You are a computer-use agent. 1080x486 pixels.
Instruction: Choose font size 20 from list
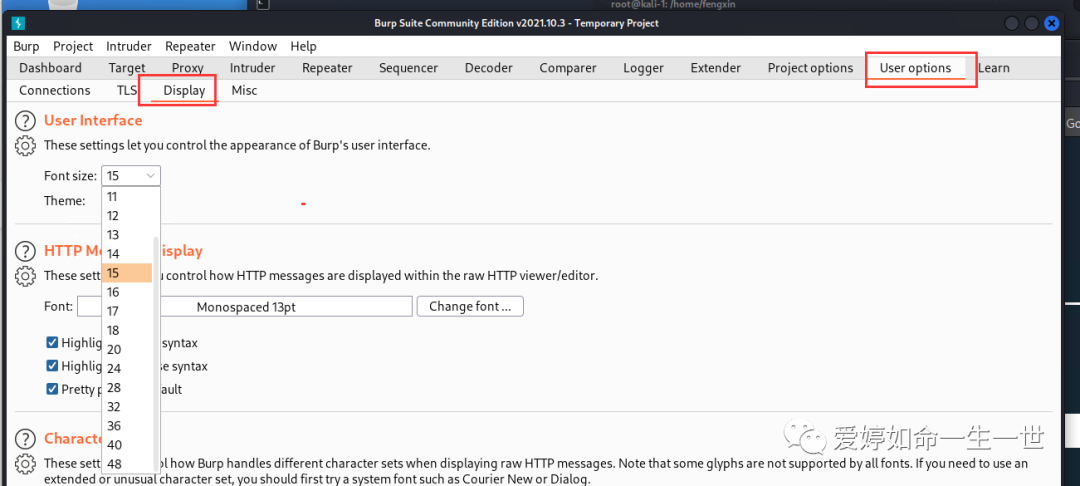[127, 350]
